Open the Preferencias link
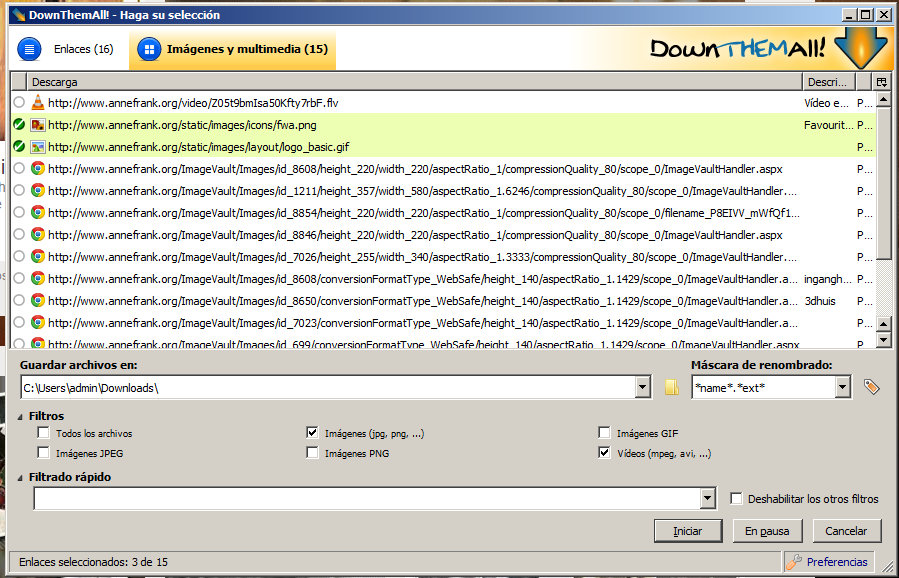Screen dimensions: 899x578 [837, 562]
